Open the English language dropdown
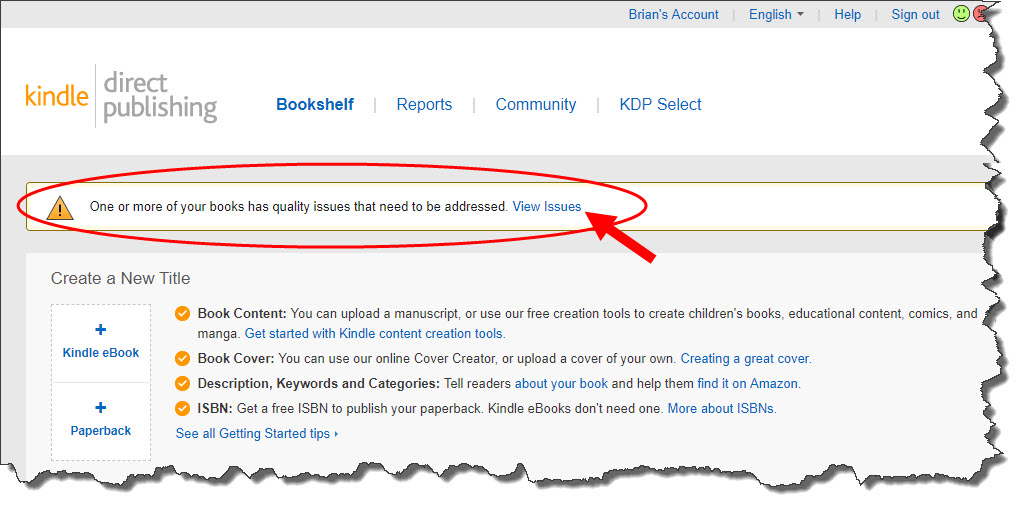Viewport: 1026px width, 509px height. (x=776, y=14)
